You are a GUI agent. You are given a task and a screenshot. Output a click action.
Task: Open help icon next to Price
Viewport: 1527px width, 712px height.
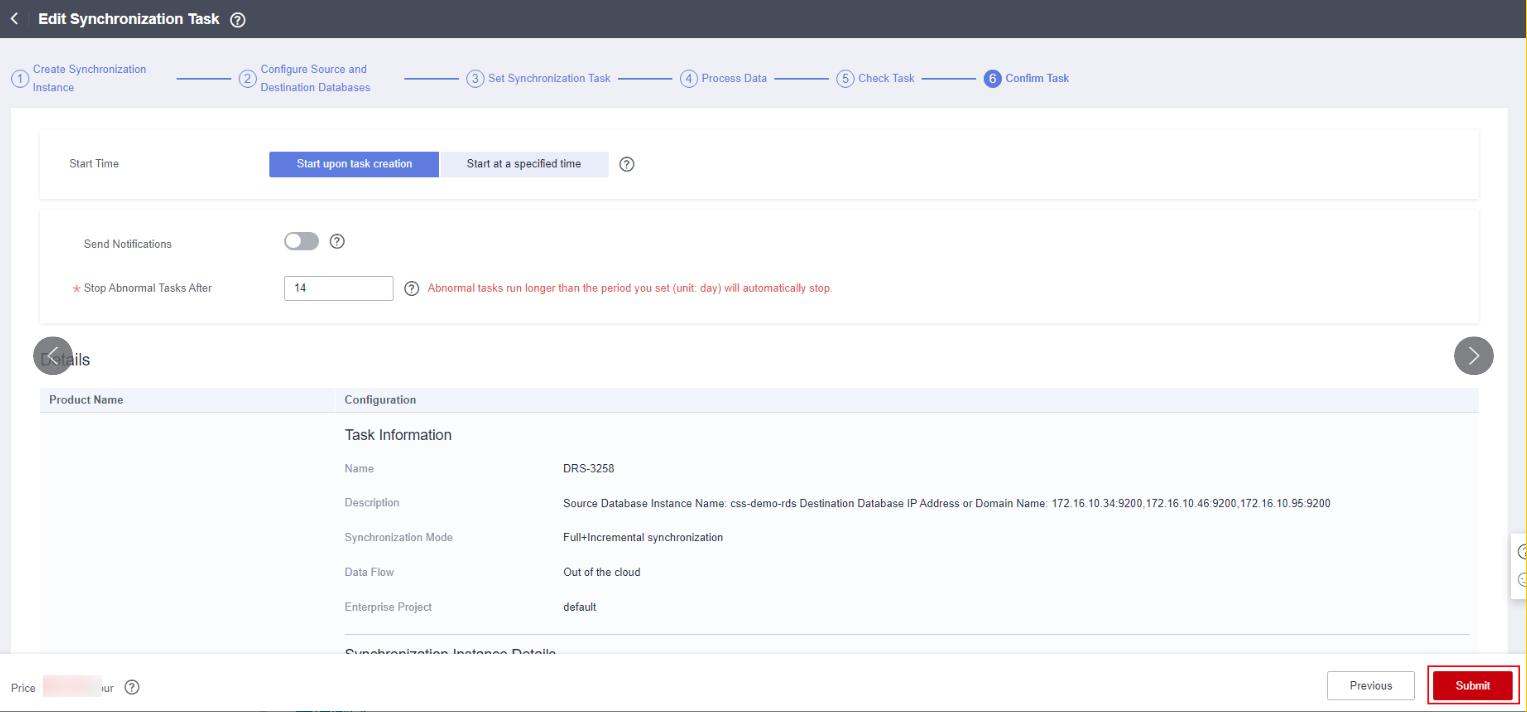coord(132,687)
